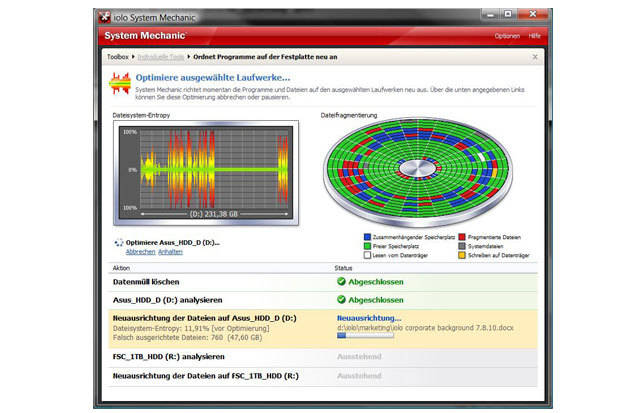This screenshot has height=413, width=618.
Task: Click the Aktion column header
Action: coord(121,268)
